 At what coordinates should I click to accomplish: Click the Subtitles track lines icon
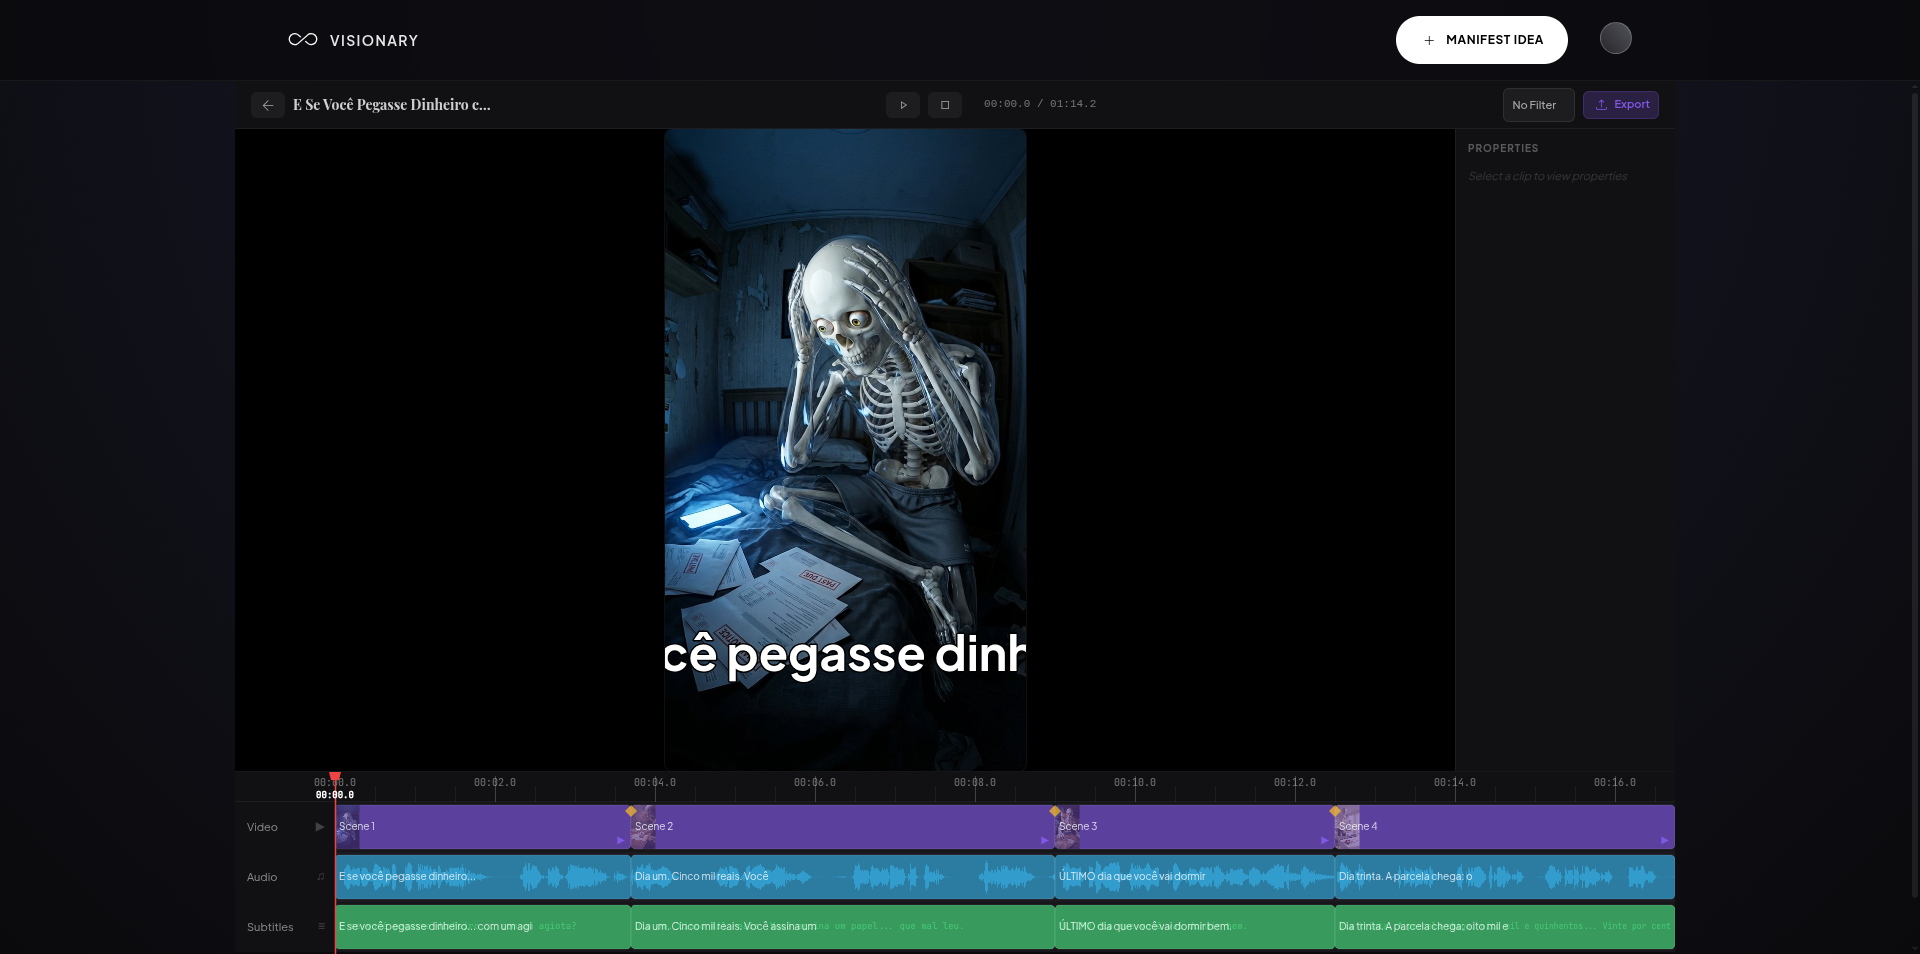coord(321,927)
